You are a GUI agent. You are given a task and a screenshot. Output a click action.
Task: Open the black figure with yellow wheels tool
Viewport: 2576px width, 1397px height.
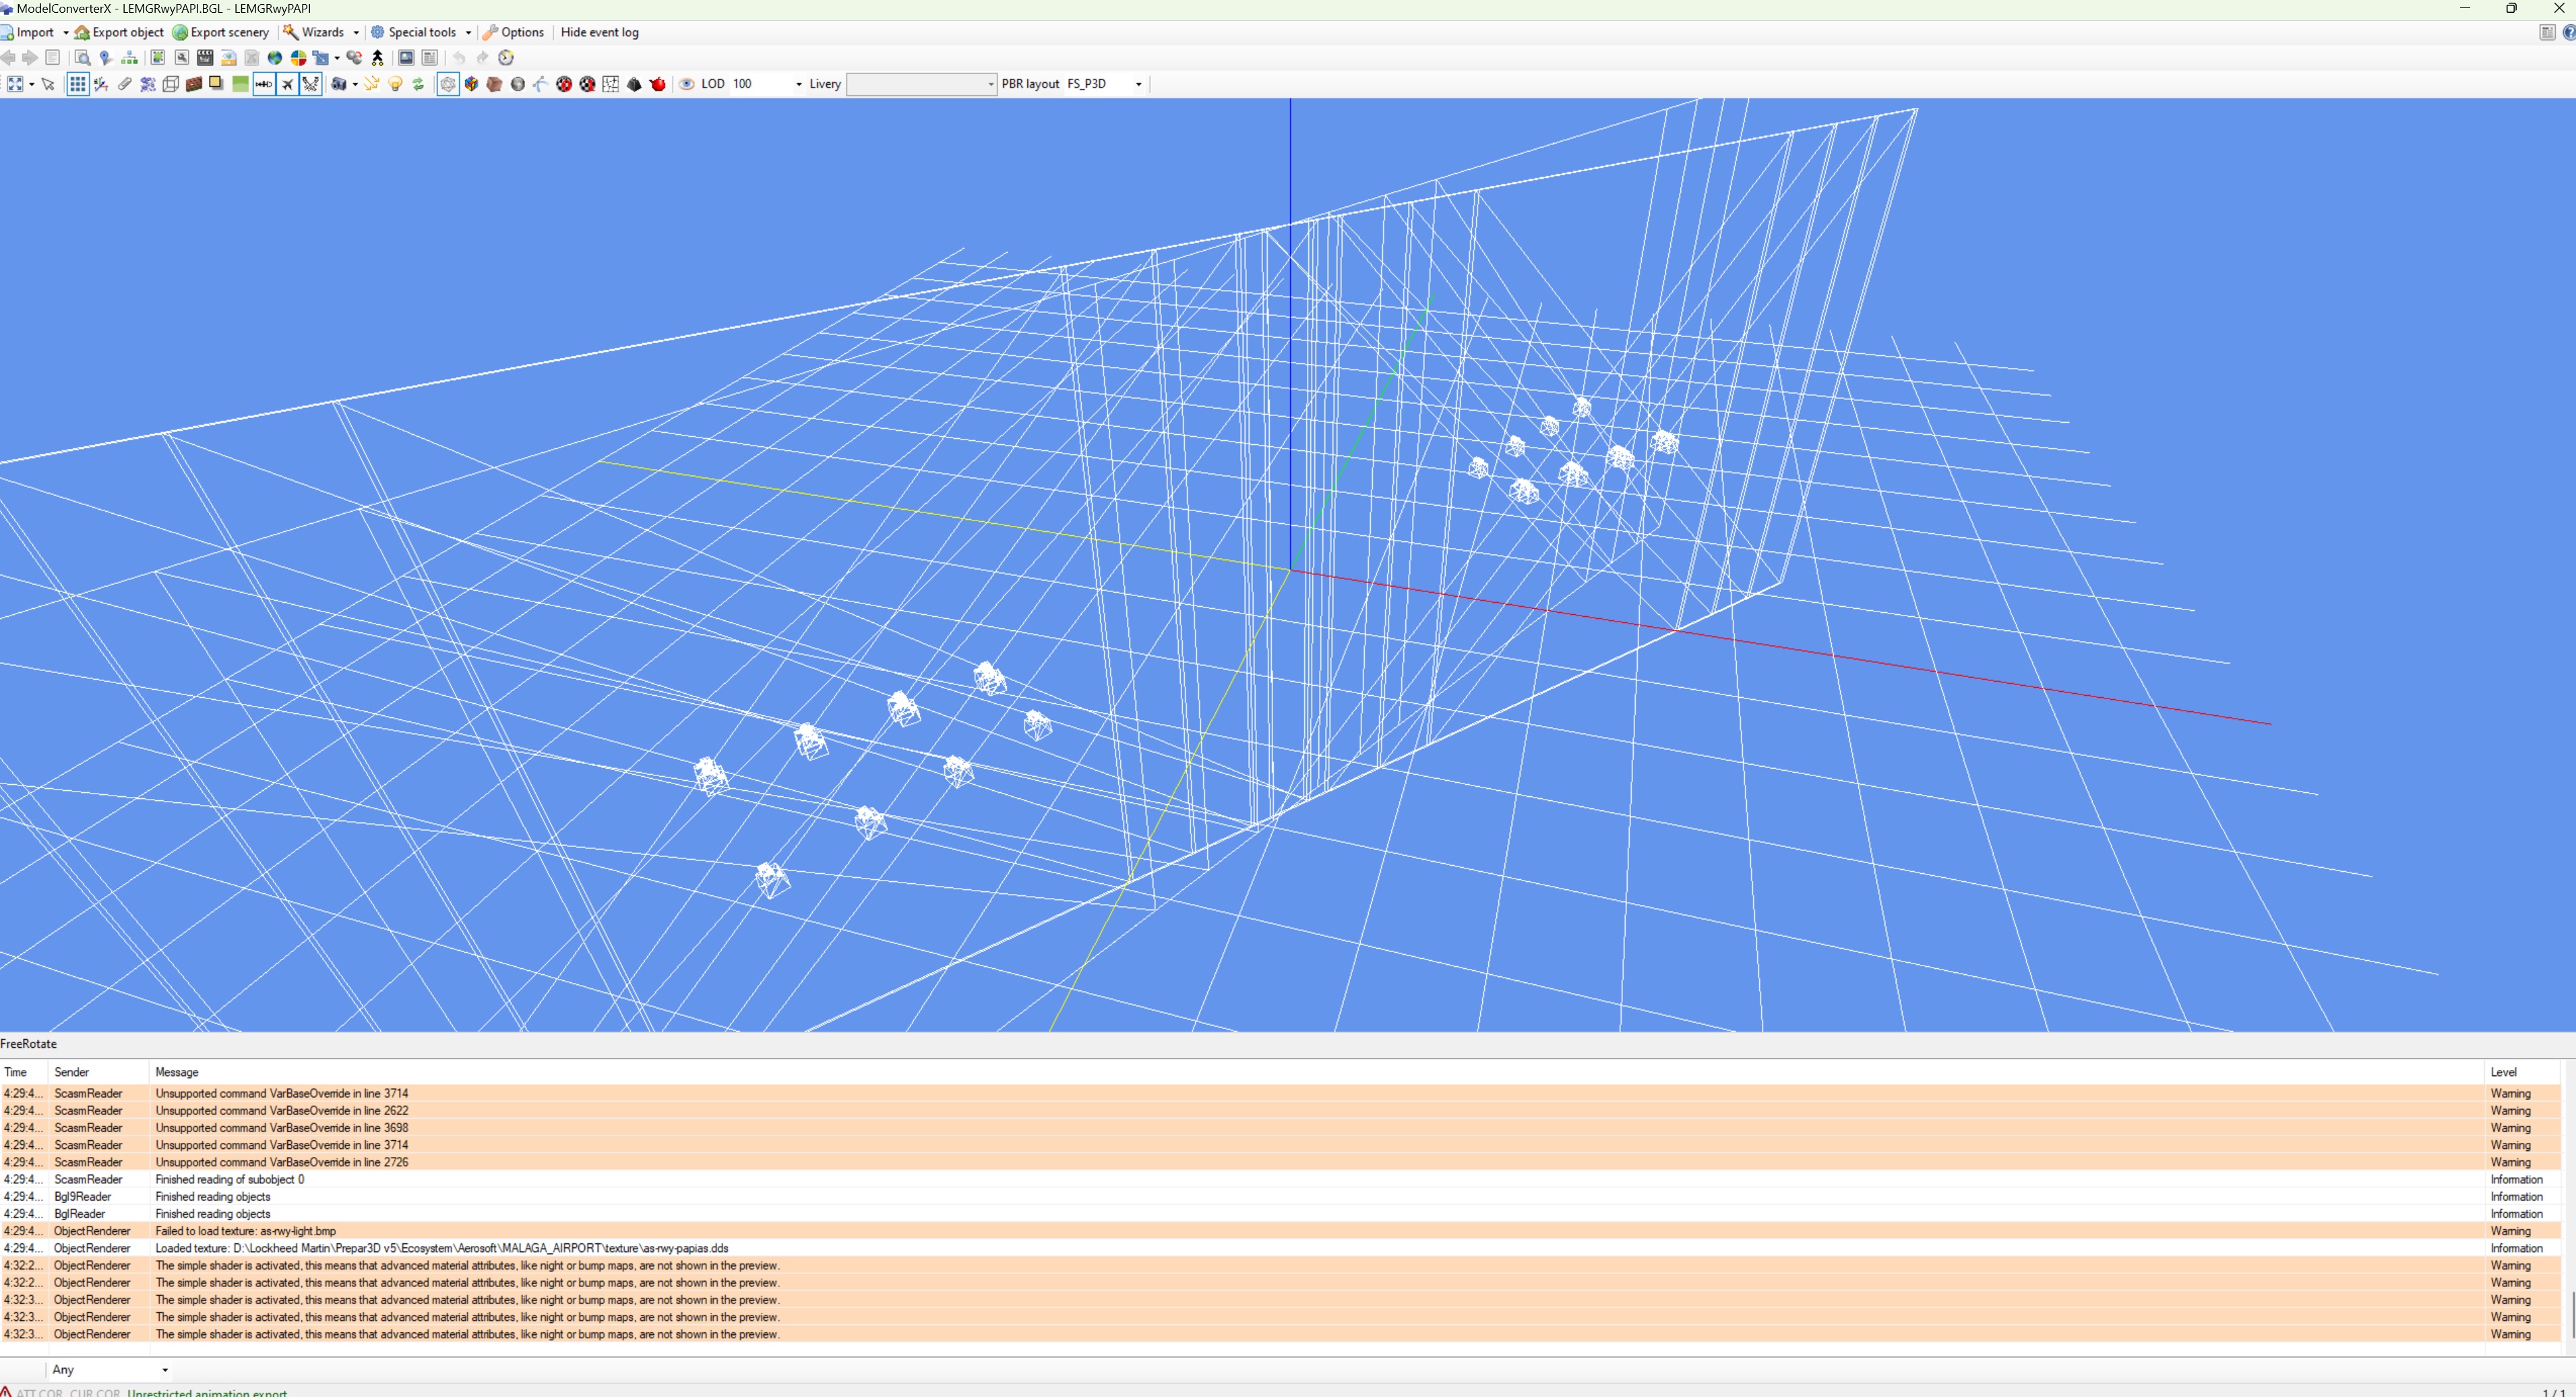(x=377, y=58)
